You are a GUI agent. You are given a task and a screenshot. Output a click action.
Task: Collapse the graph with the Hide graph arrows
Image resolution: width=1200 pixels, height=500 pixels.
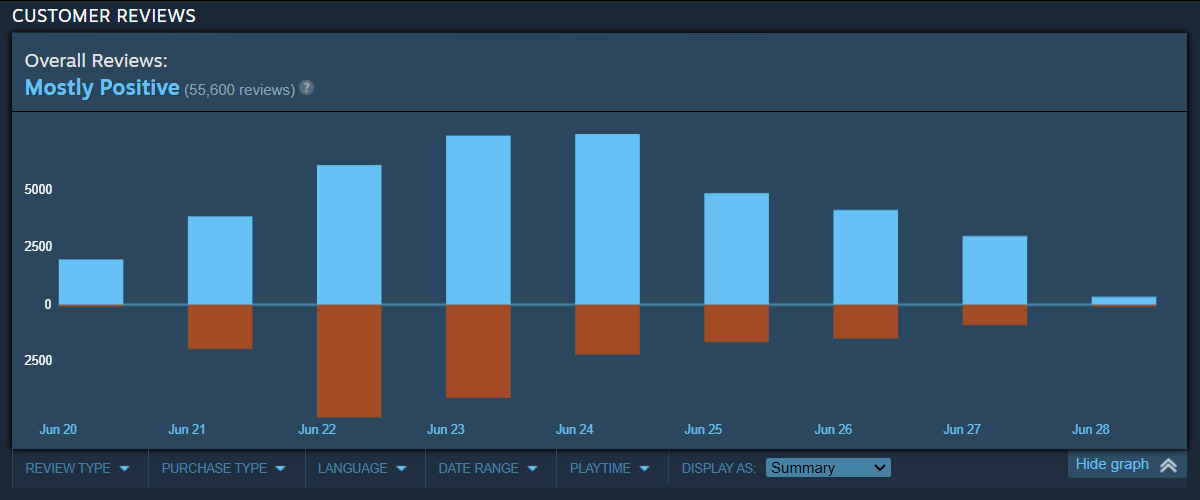click(1168, 465)
